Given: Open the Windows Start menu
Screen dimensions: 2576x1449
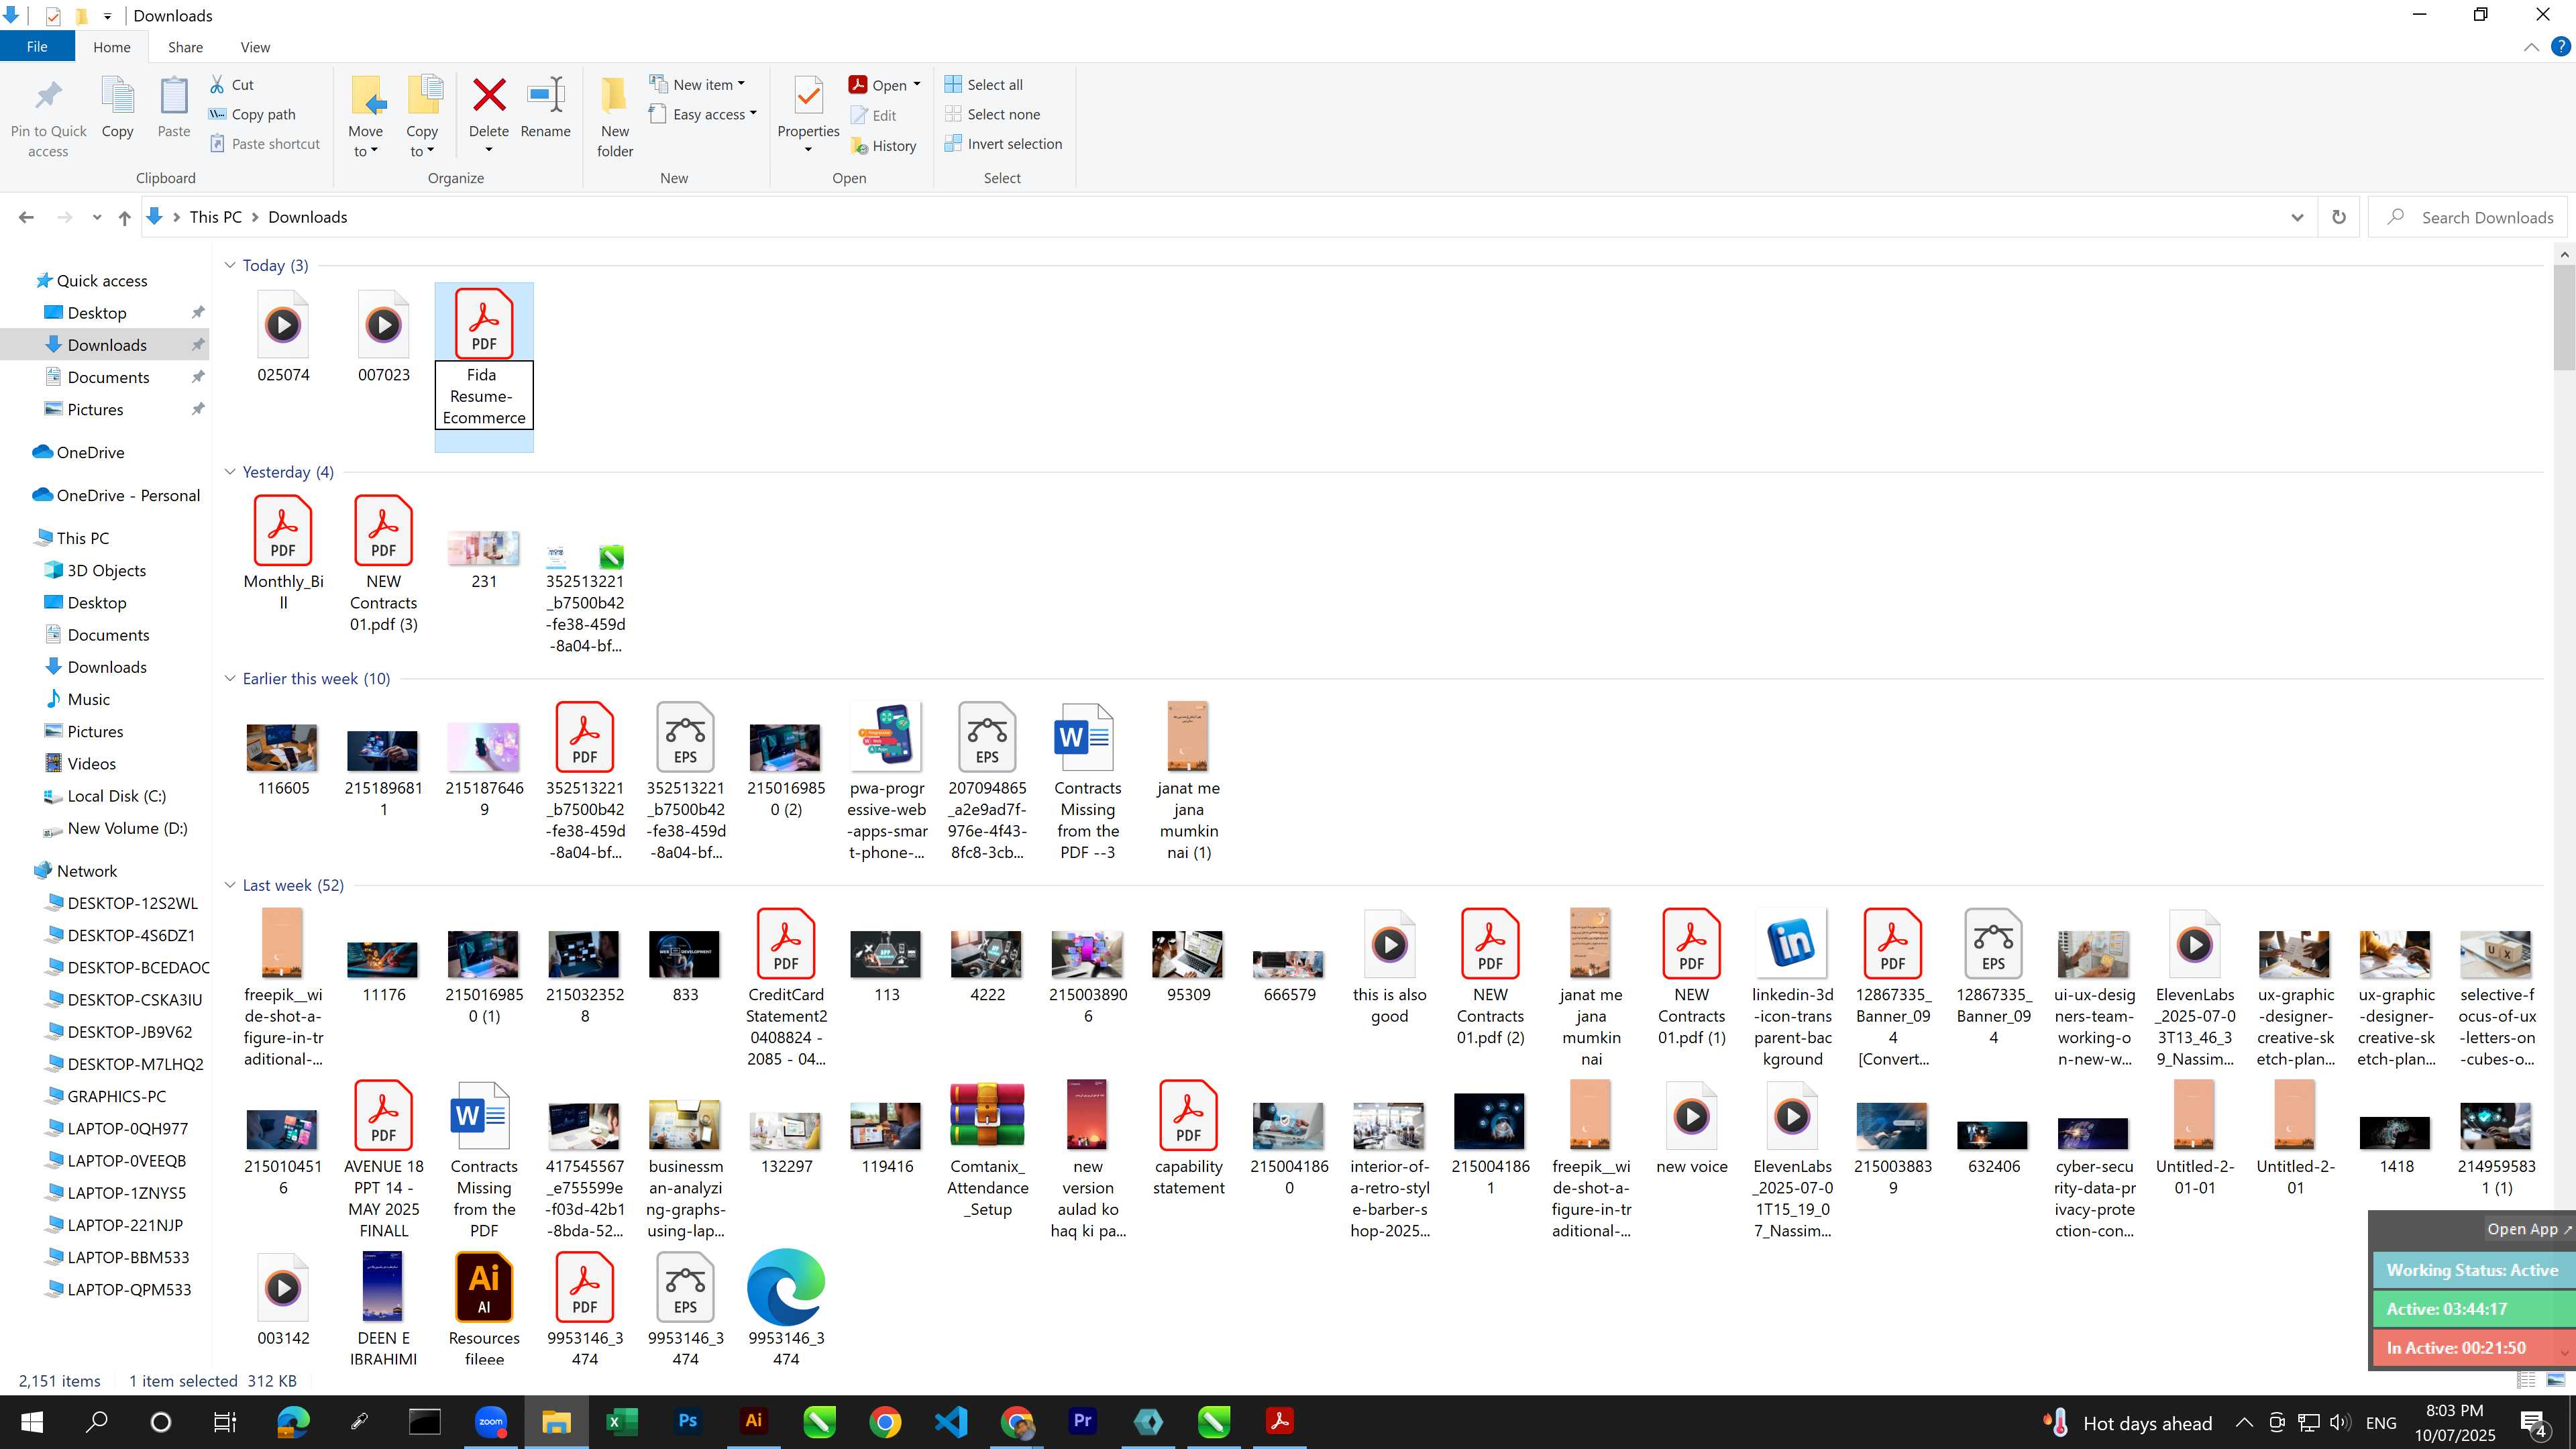Looking at the screenshot, I should [x=31, y=1421].
